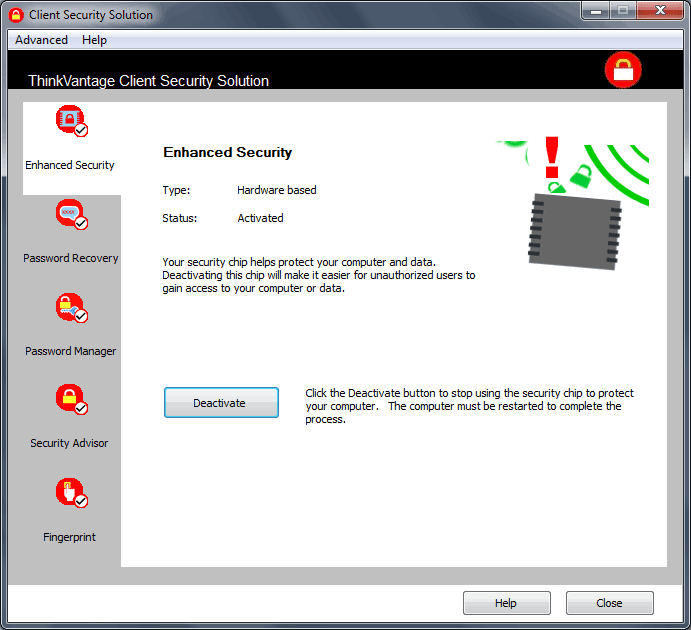The image size is (691, 630).
Task: Click the security chip description paragraph
Action: click(319, 275)
